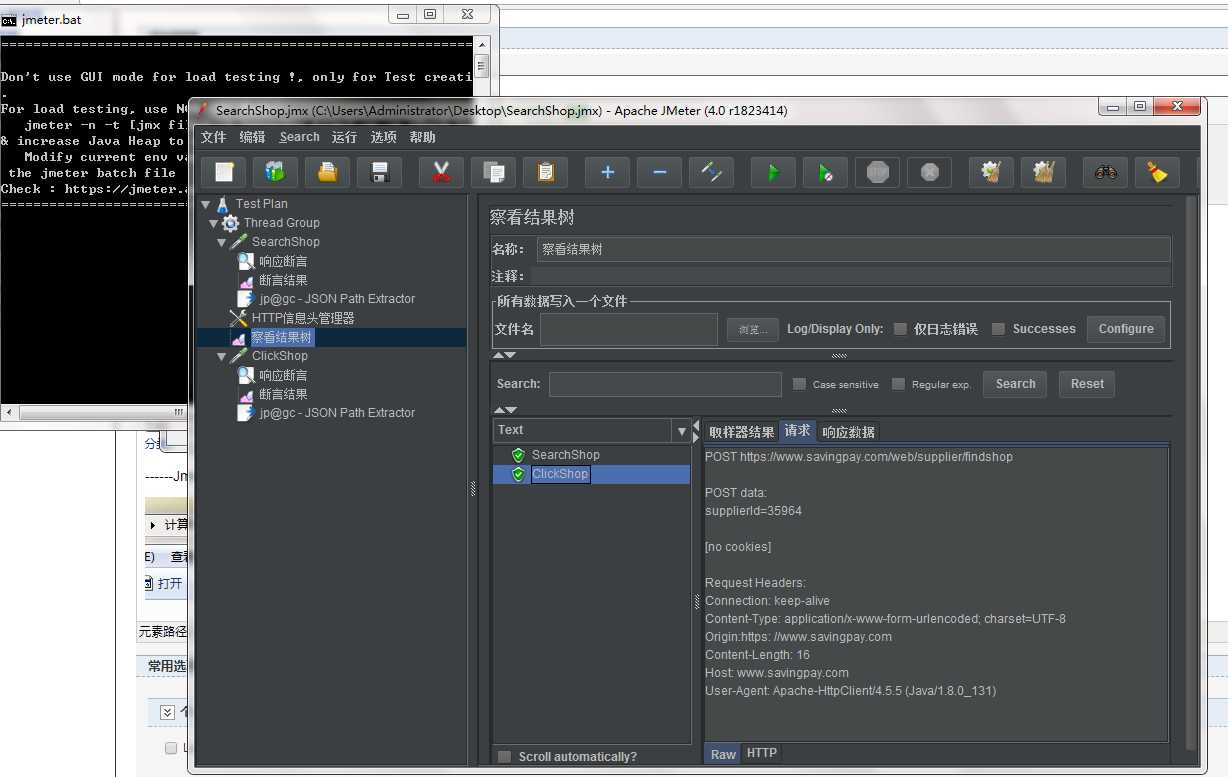Open the 帮助 menu
The image size is (1228, 777).
[423, 137]
